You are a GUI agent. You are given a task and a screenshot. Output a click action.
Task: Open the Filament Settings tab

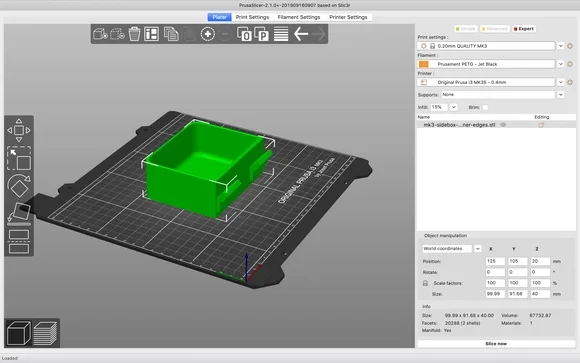coord(299,17)
